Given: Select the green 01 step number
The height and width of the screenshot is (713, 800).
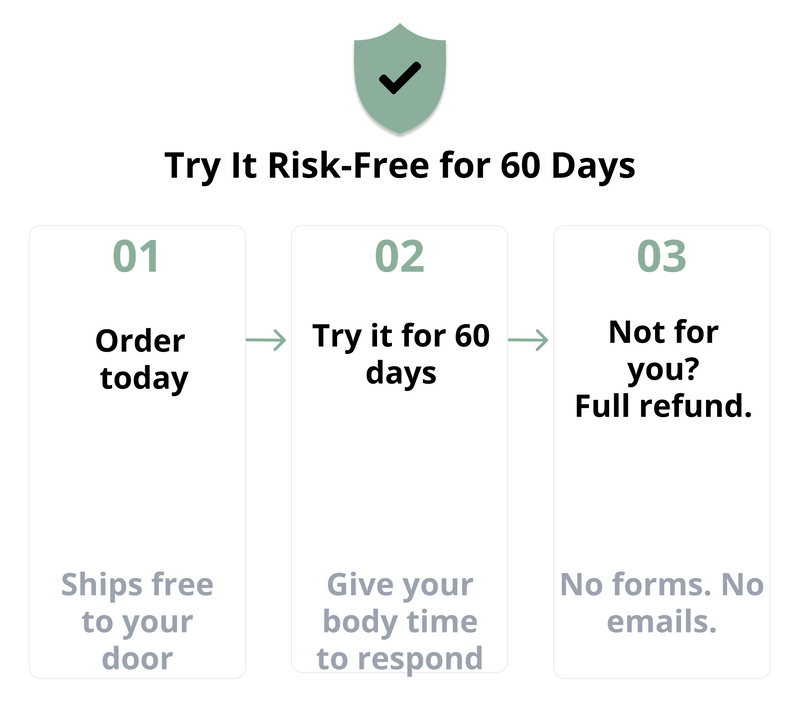Looking at the screenshot, I should (136, 257).
